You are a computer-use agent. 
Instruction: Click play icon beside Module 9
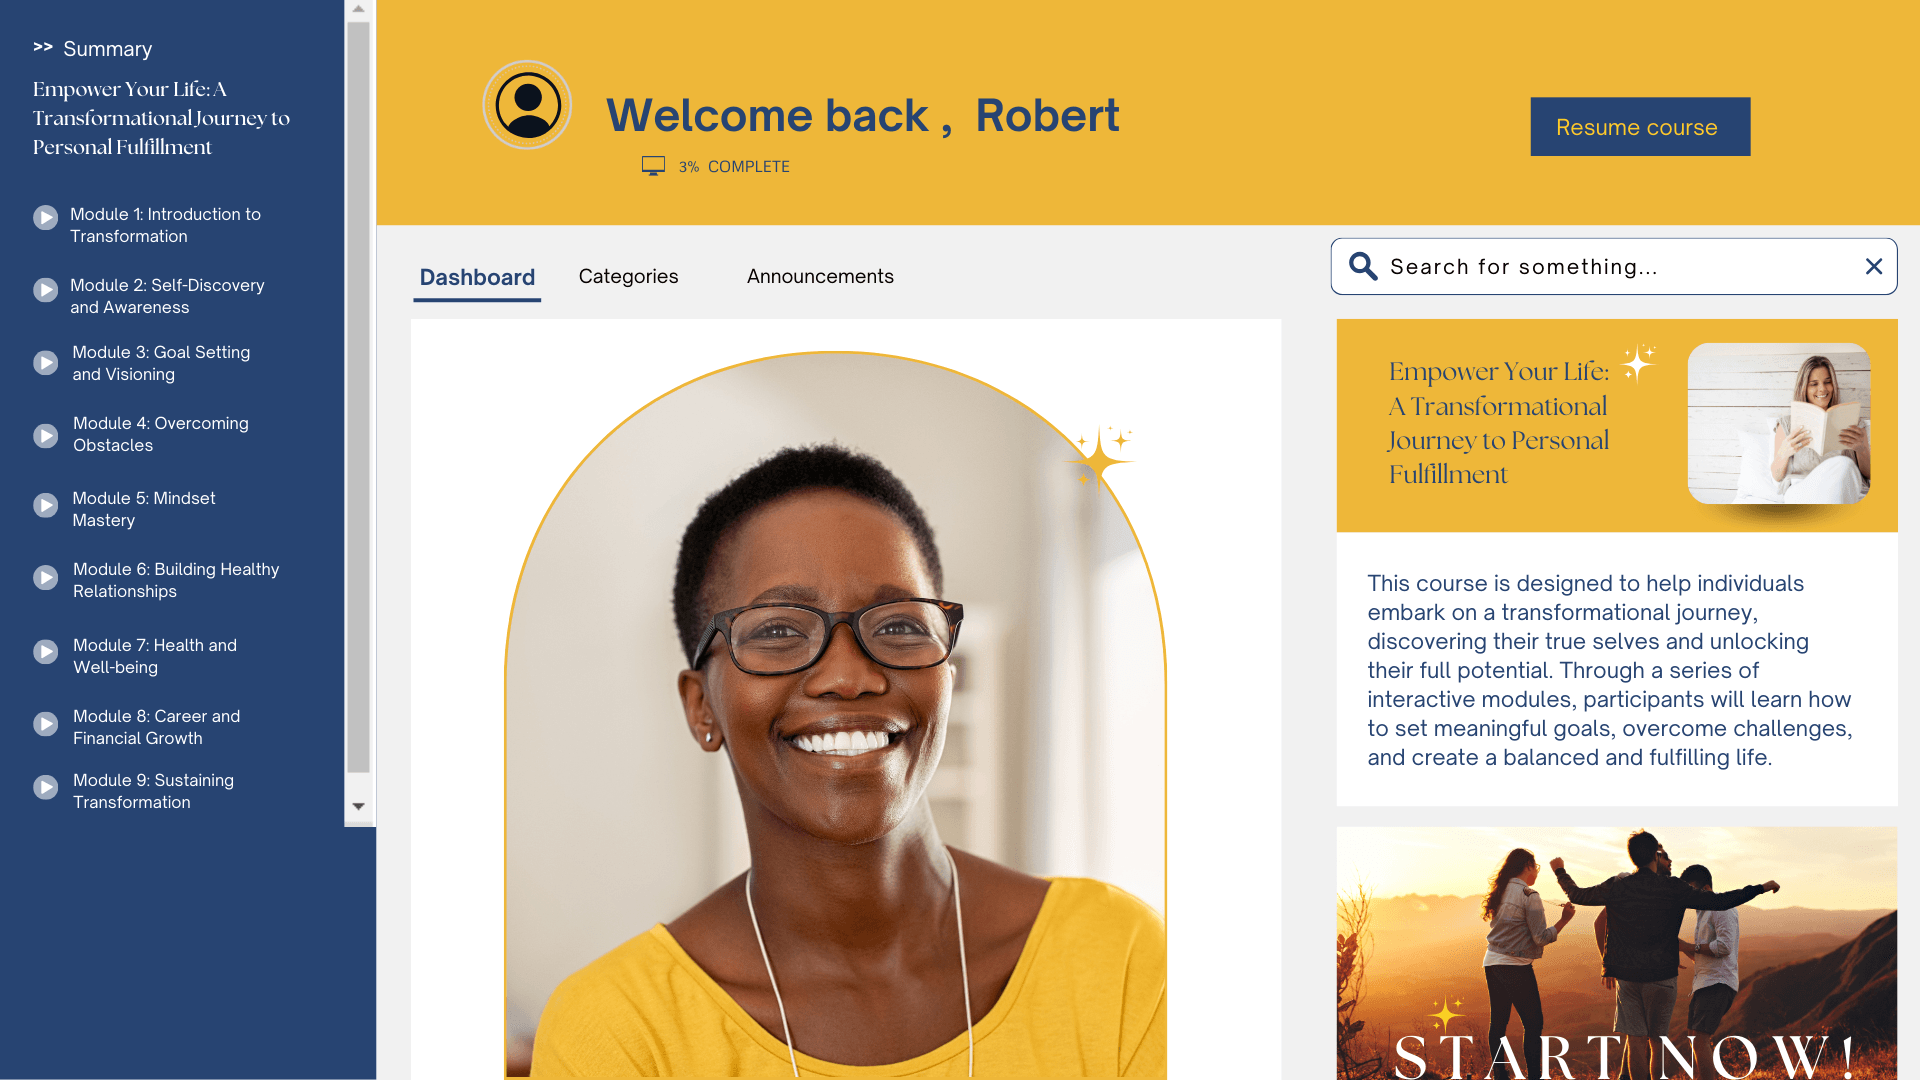coord(46,788)
